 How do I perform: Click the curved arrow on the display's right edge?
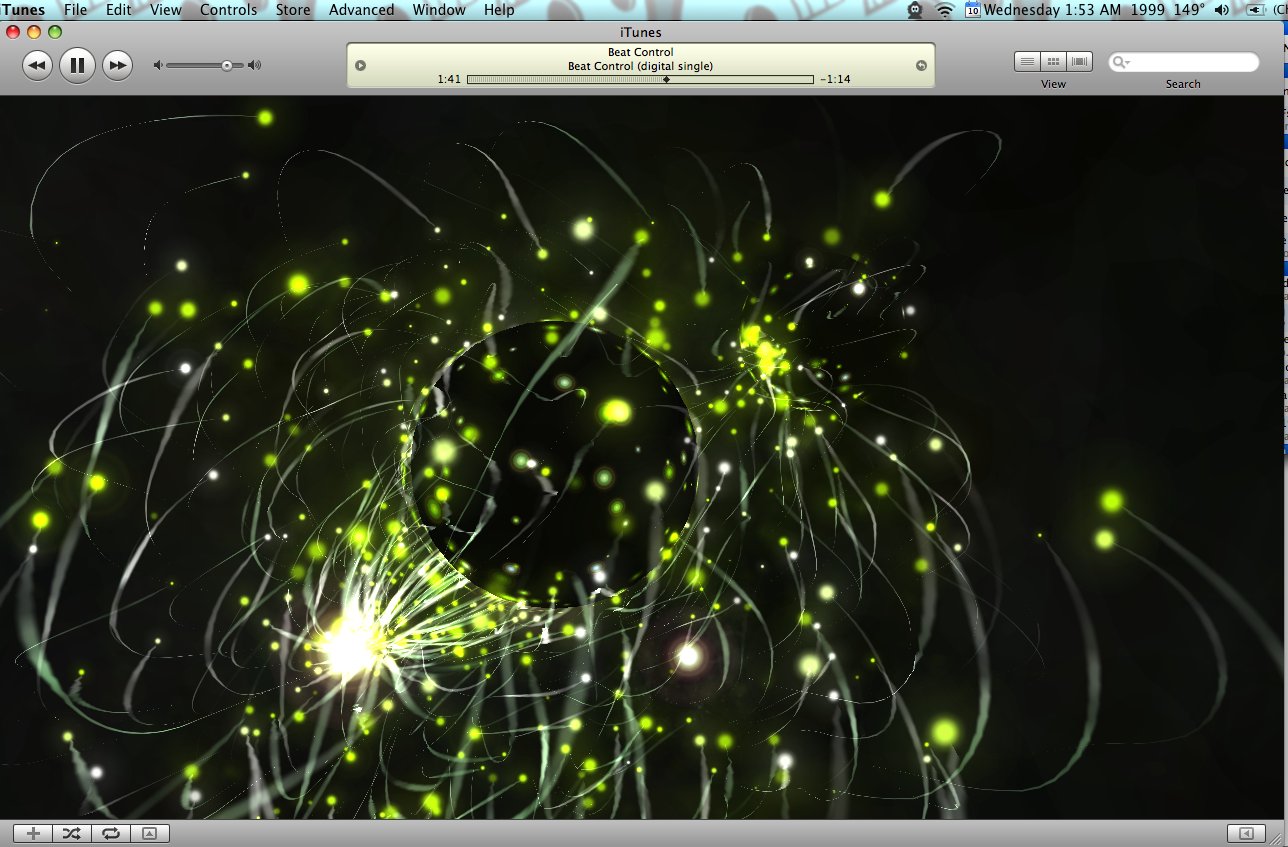[x=921, y=66]
